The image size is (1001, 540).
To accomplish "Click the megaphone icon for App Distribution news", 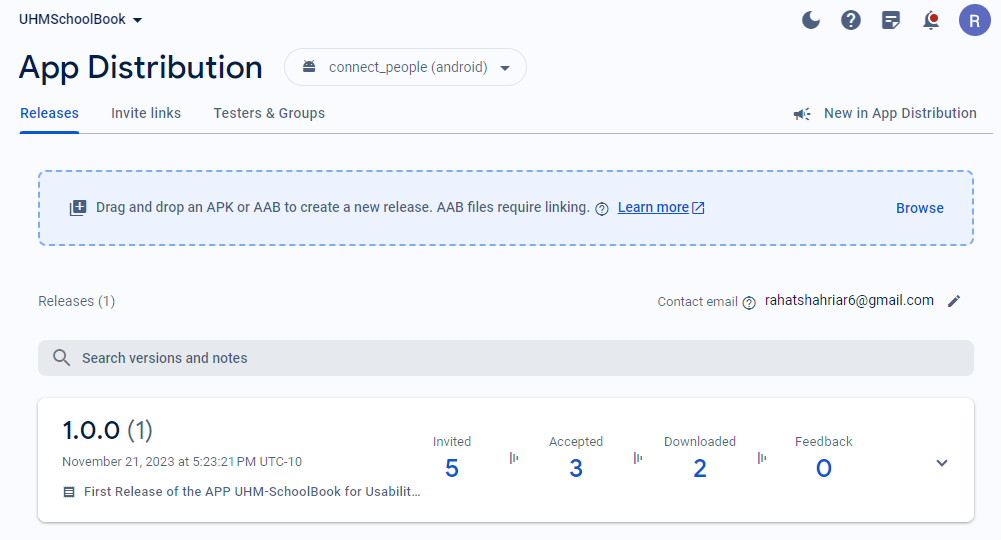I will tap(802, 114).
